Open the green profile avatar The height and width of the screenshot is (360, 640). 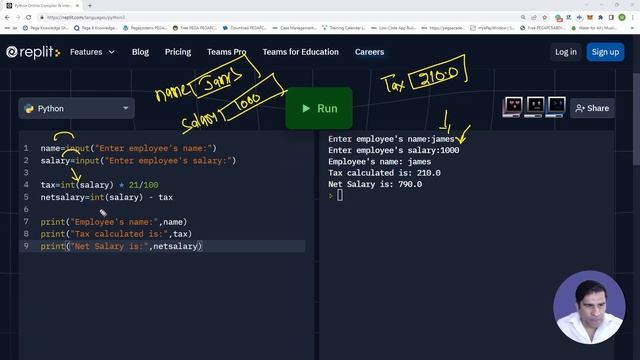[x=622, y=18]
